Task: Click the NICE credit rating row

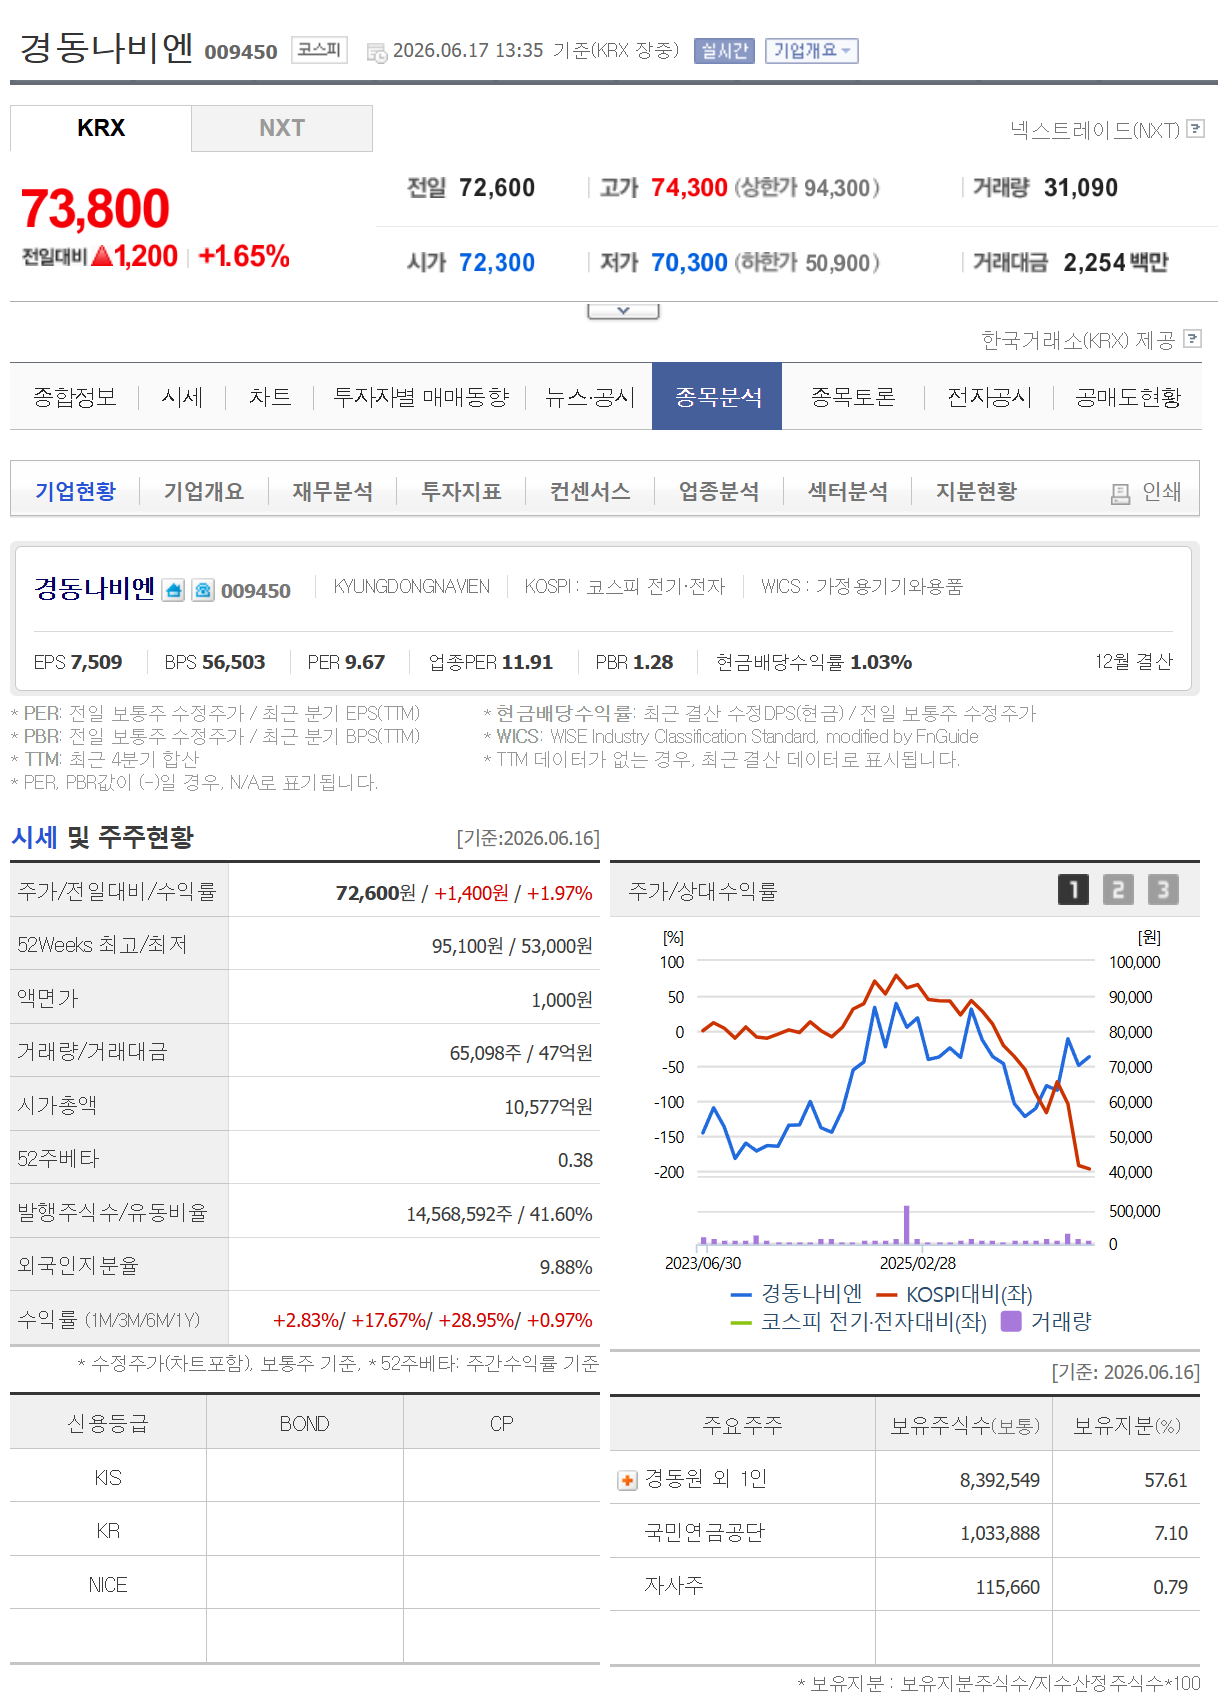Action: coord(305,1584)
